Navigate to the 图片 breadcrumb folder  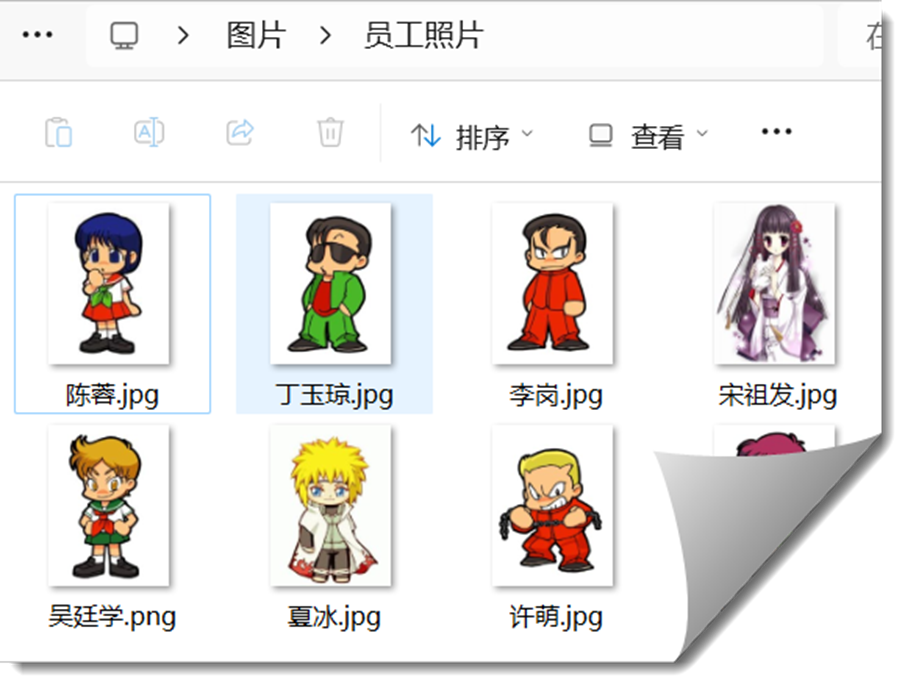[256, 36]
